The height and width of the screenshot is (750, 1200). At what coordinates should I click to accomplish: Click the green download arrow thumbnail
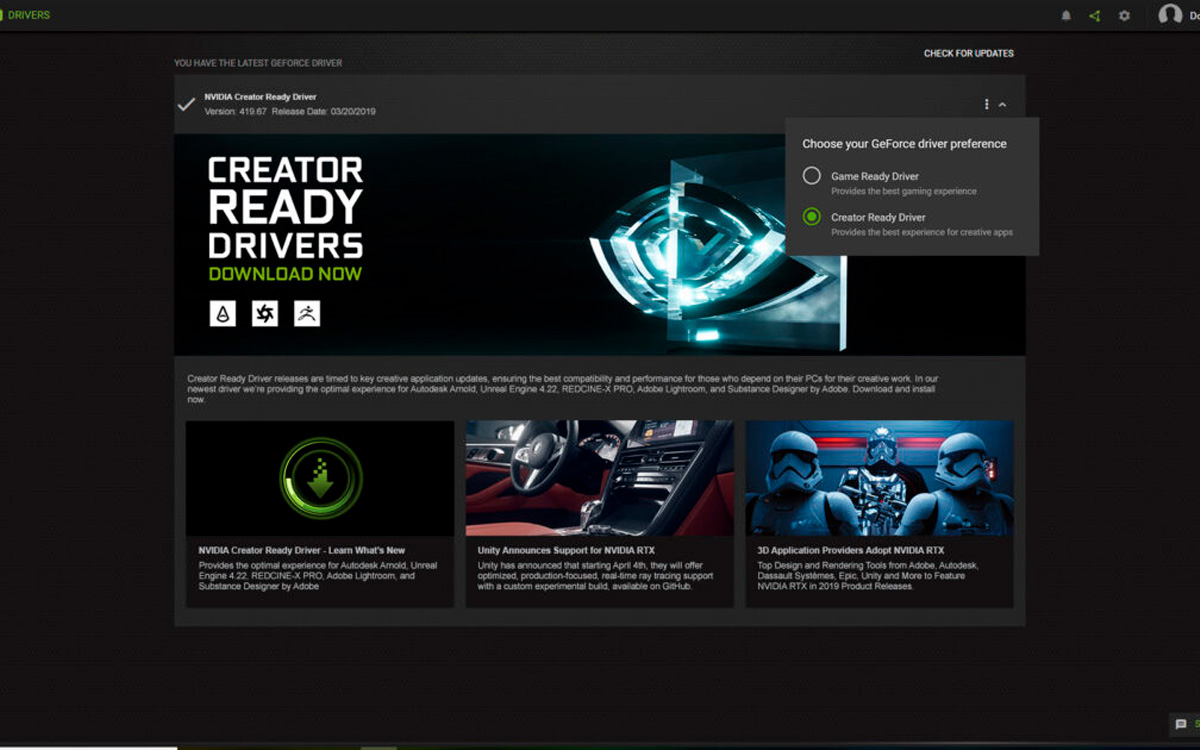coord(320,478)
